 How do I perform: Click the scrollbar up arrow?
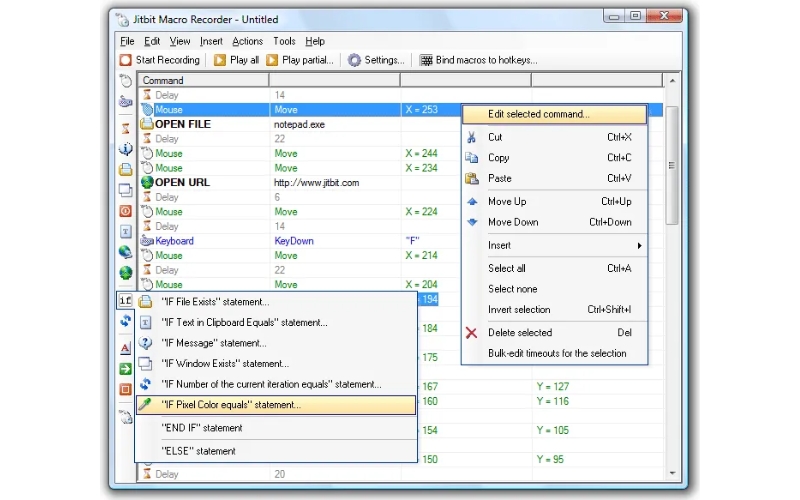coord(672,81)
